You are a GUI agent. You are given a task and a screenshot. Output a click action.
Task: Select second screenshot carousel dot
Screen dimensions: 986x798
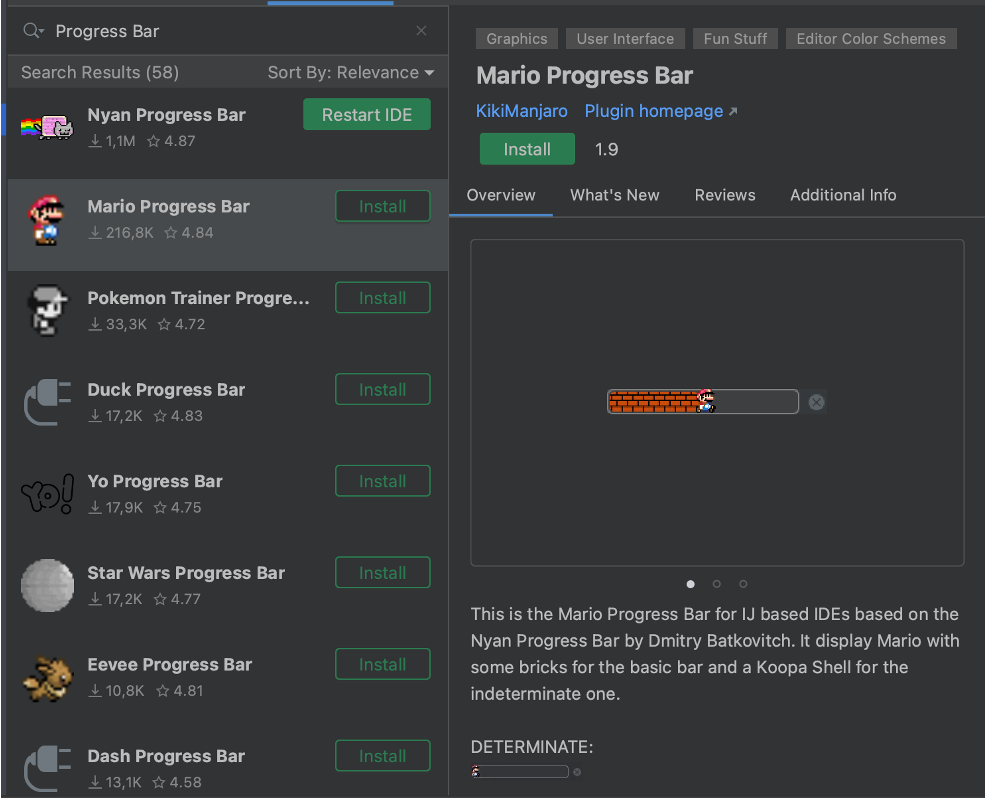coord(716,584)
